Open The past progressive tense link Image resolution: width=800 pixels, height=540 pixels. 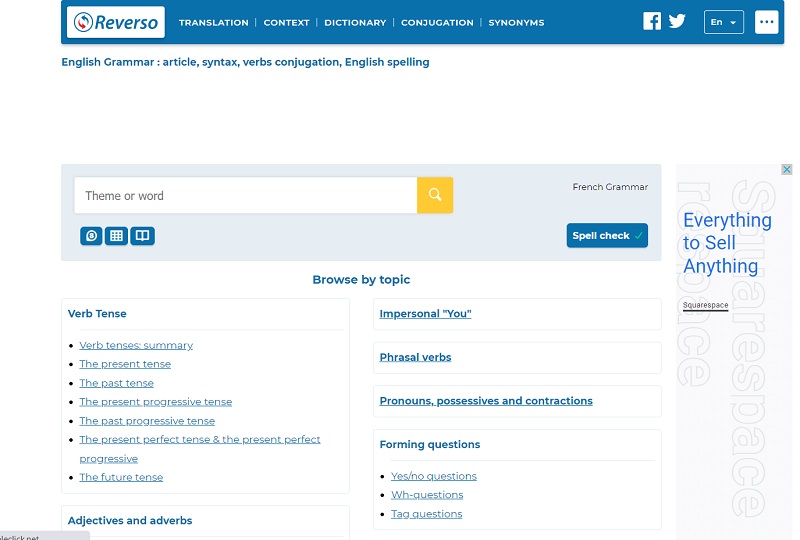point(147,421)
